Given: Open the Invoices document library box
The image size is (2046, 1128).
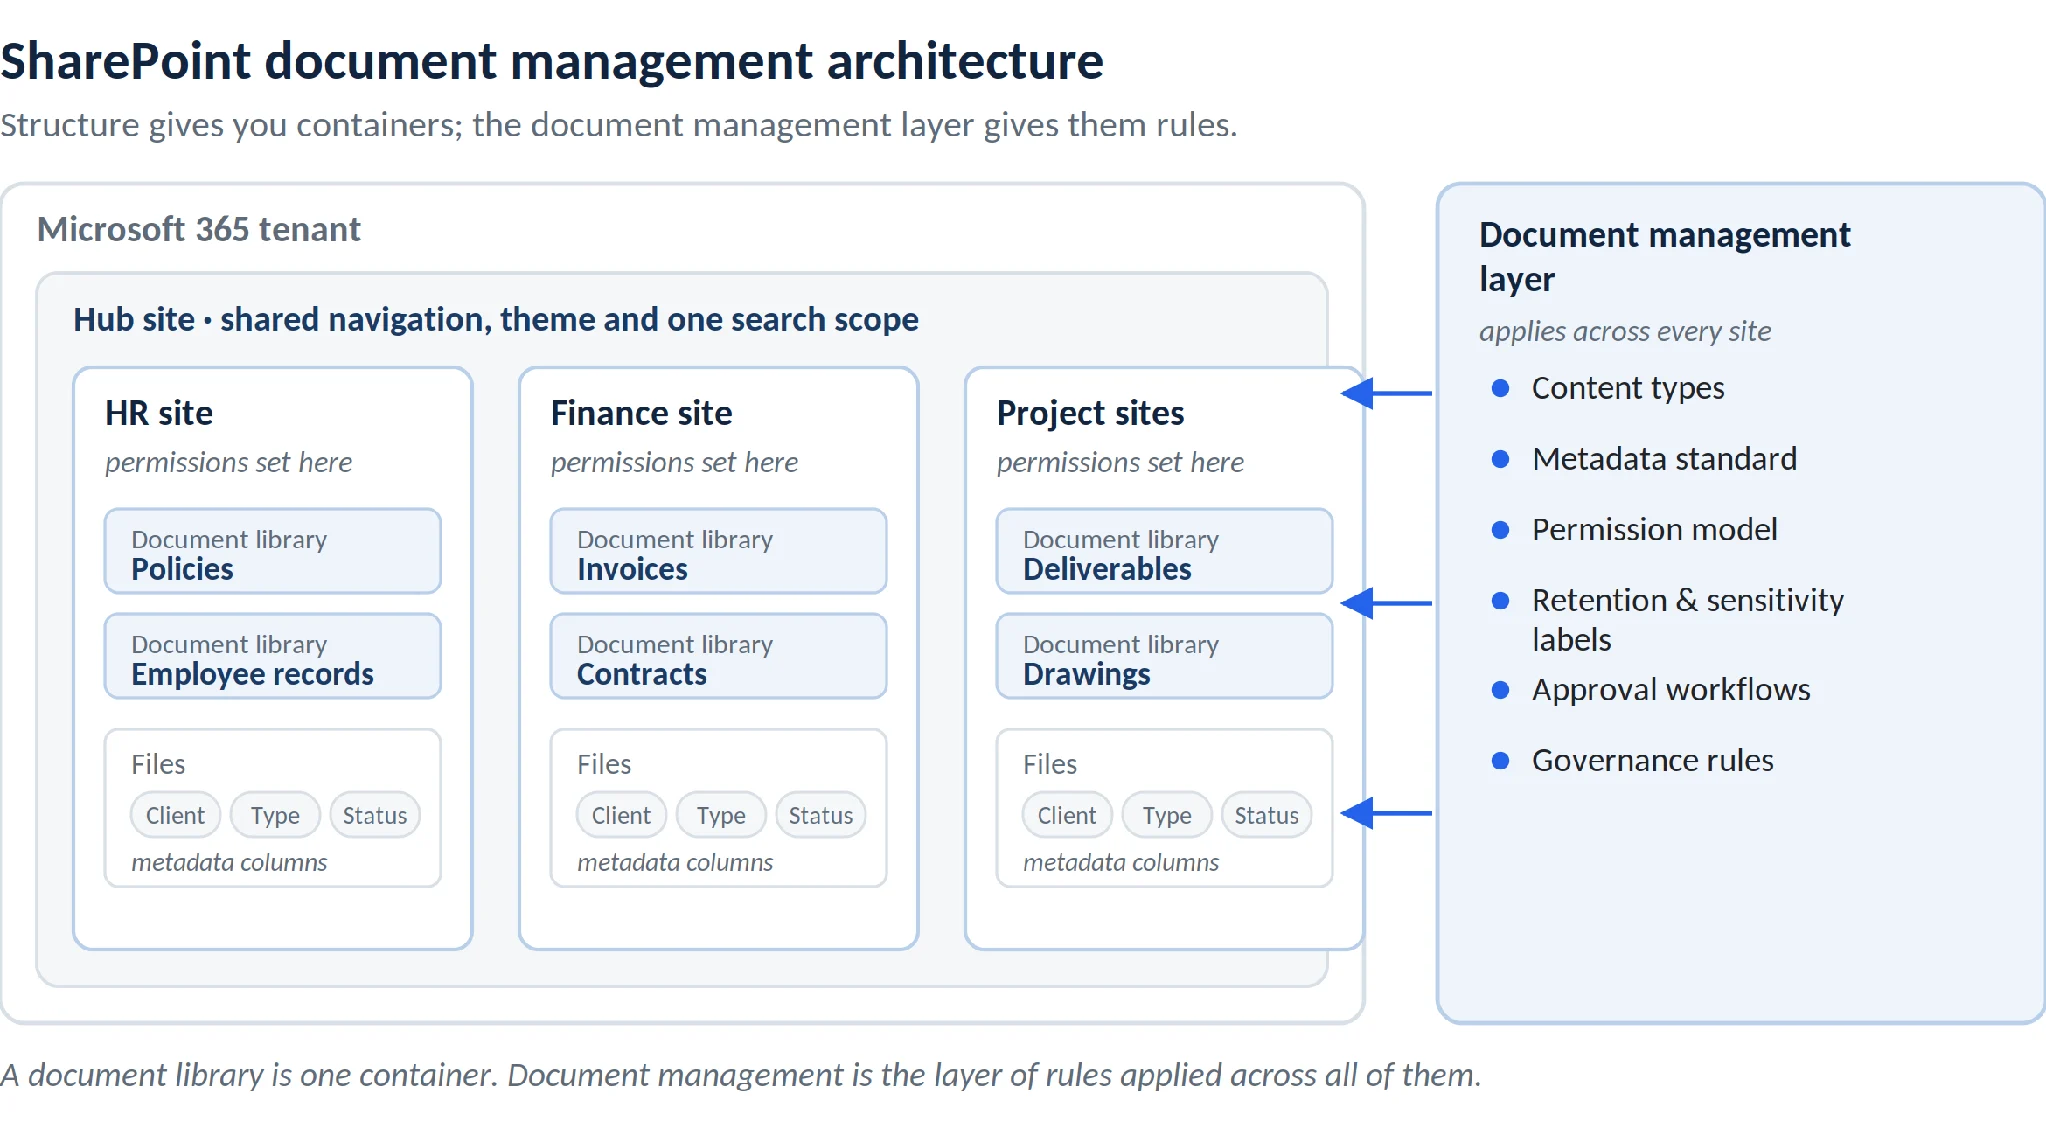Looking at the screenshot, I should (719, 551).
